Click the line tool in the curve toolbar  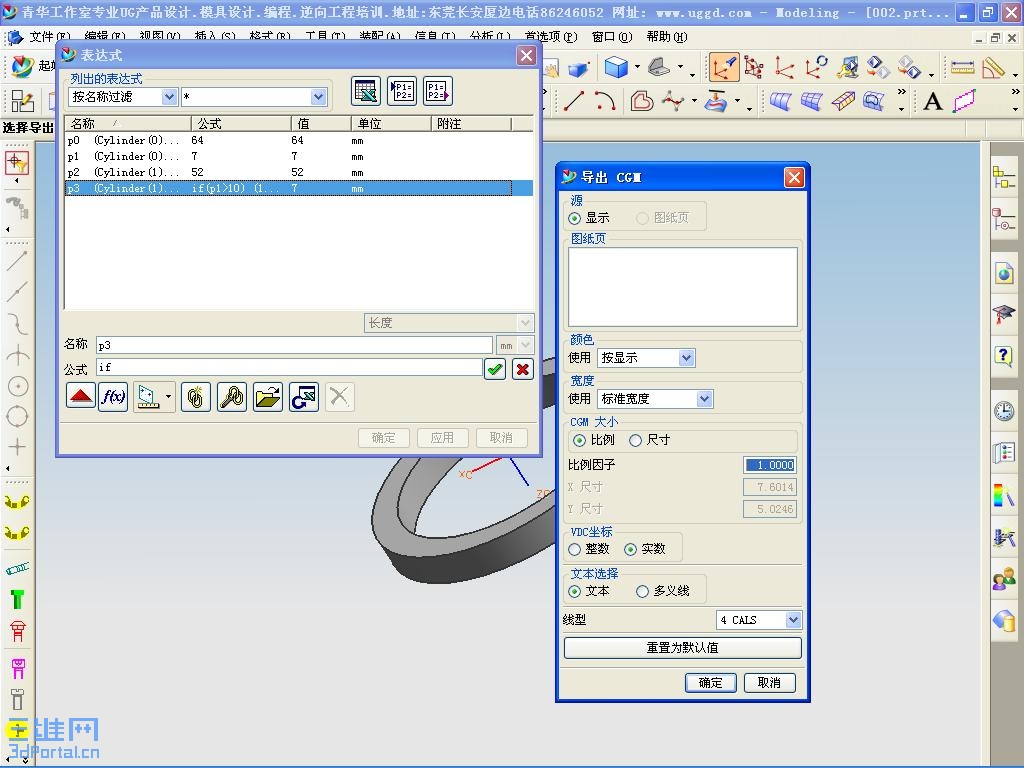click(x=573, y=101)
